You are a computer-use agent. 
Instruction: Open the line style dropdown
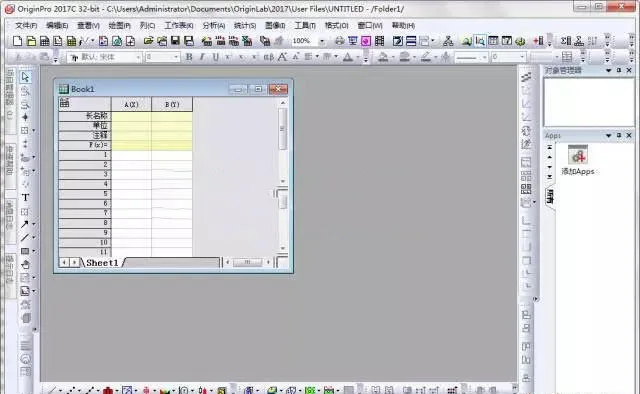tap(484, 57)
